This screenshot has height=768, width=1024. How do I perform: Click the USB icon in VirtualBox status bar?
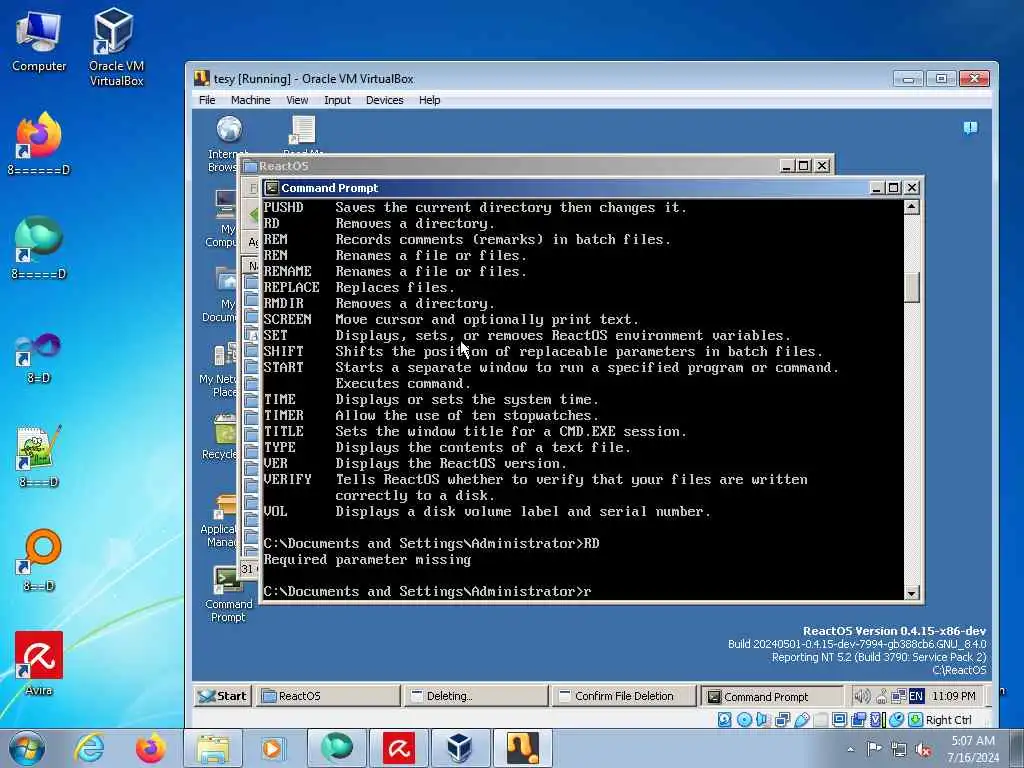pos(802,720)
